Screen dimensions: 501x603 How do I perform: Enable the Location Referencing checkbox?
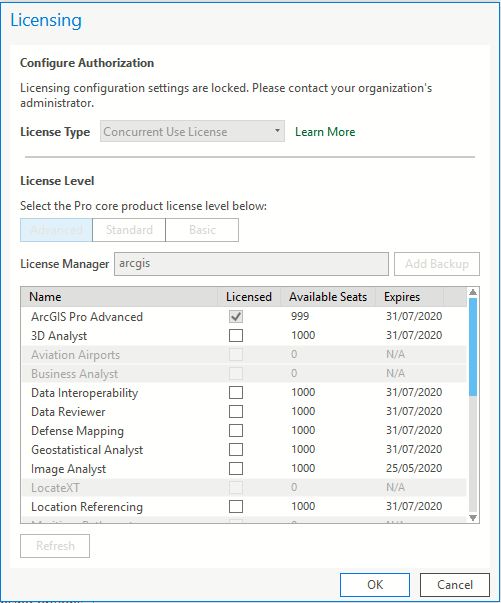[x=236, y=506]
